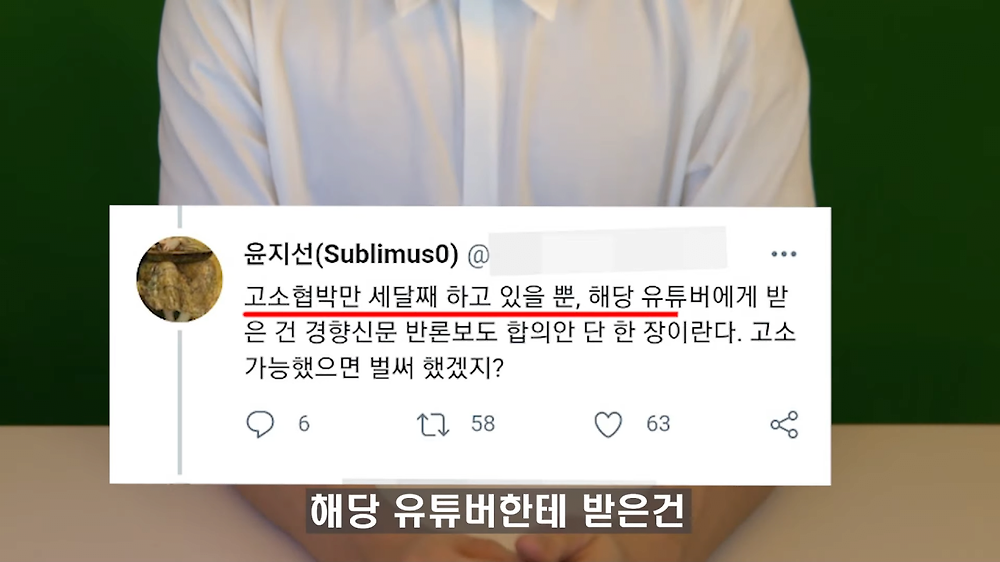This screenshot has width=1000, height=562.
Task: Open the round profile avatar picture
Action: coord(179,279)
